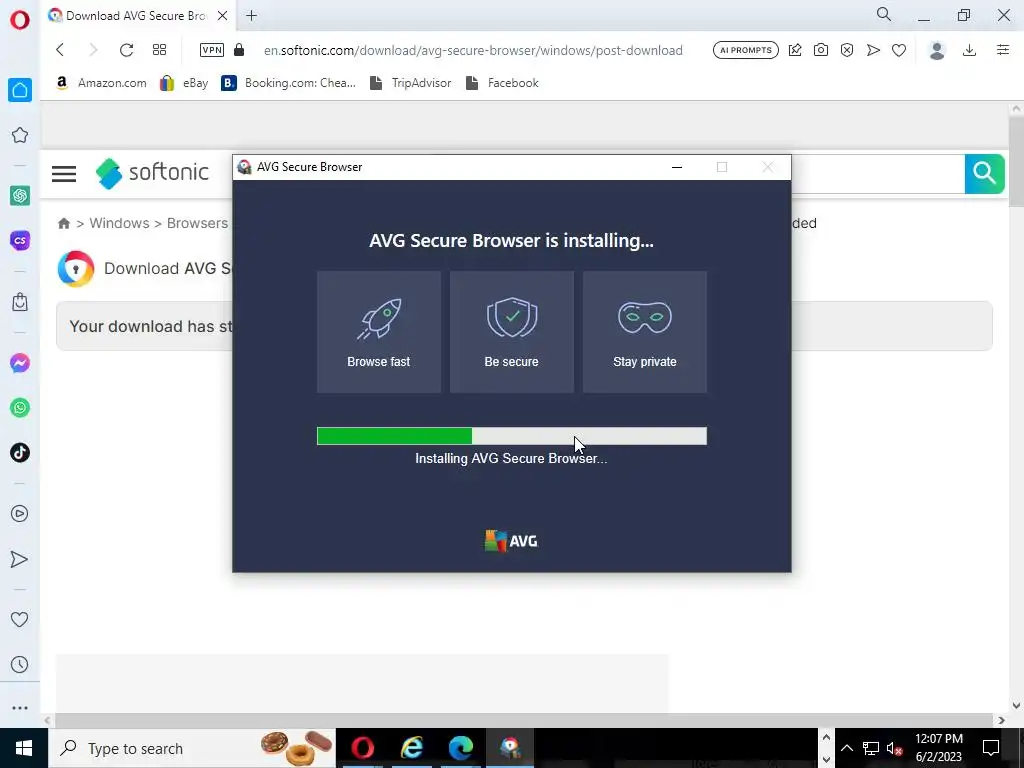Screen dimensions: 1024x768
Task: Open the Facebook bookmark
Action: pyautogui.click(x=502, y=83)
